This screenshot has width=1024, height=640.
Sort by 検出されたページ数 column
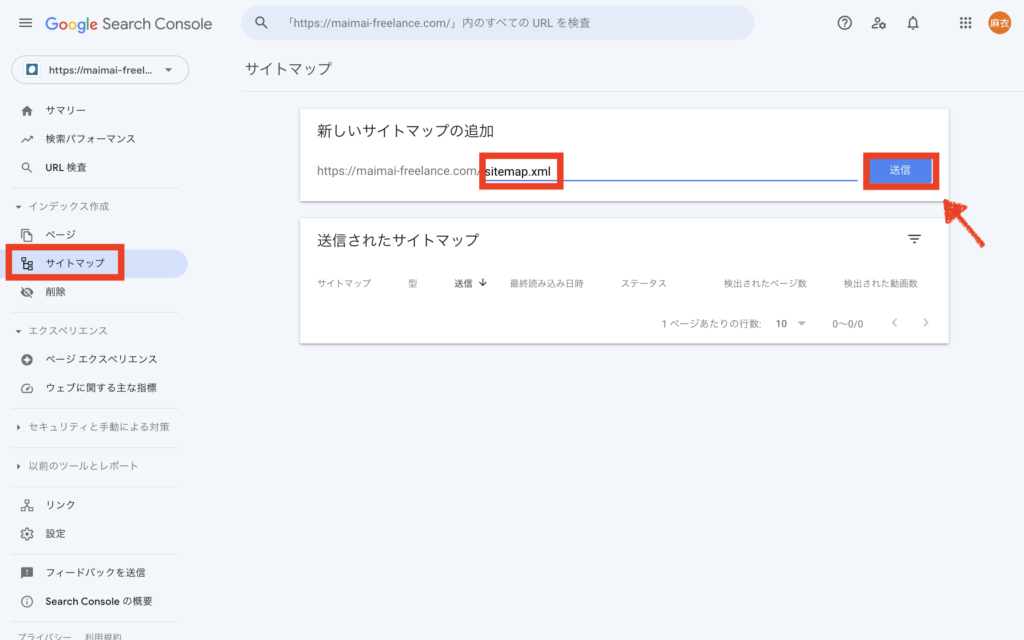coord(765,283)
